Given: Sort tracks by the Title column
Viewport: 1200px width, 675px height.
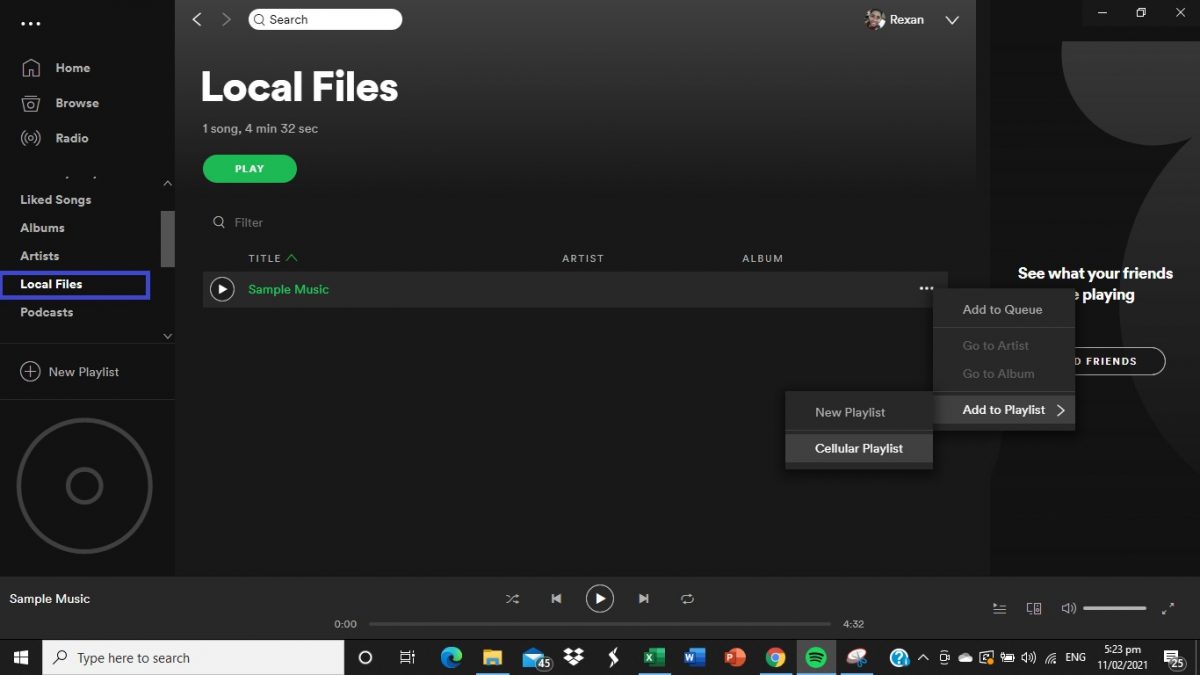Looking at the screenshot, I should click(x=265, y=258).
